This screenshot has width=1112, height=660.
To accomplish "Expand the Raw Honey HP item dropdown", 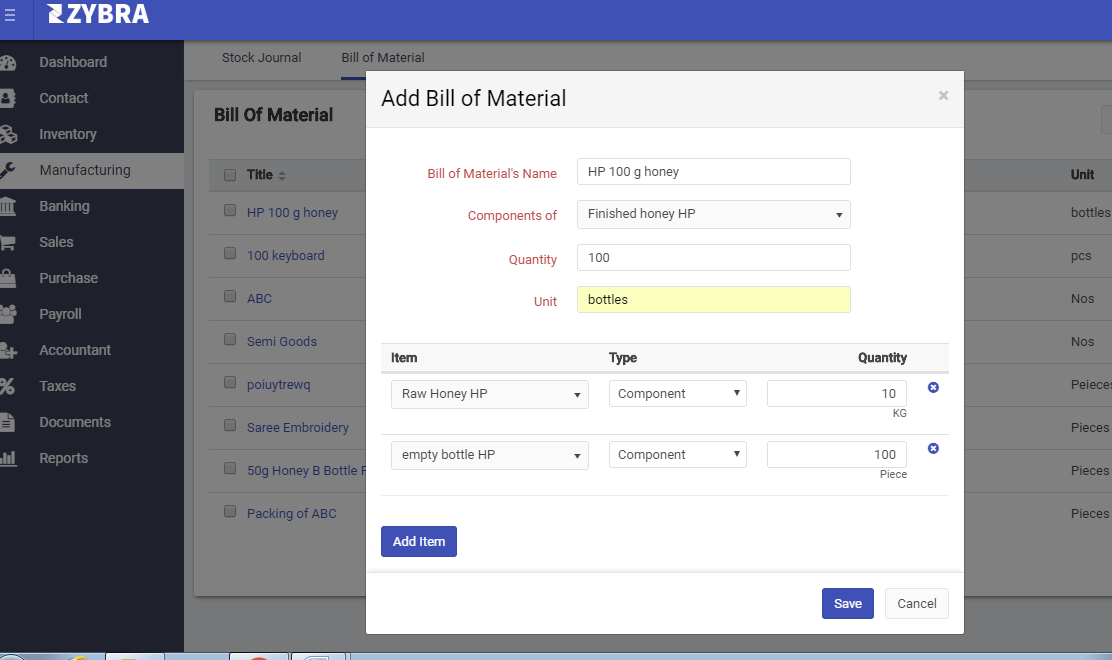I will coord(489,394).
